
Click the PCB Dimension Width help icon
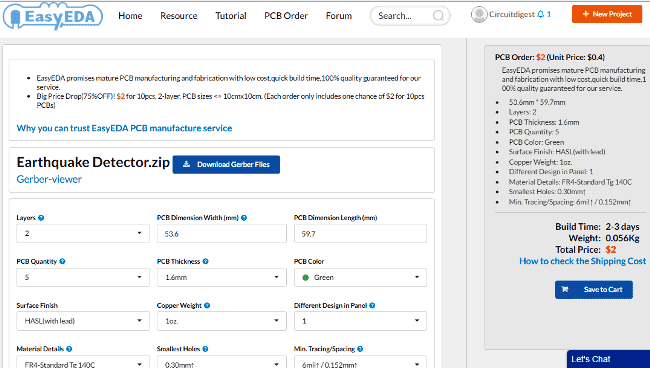click(244, 218)
